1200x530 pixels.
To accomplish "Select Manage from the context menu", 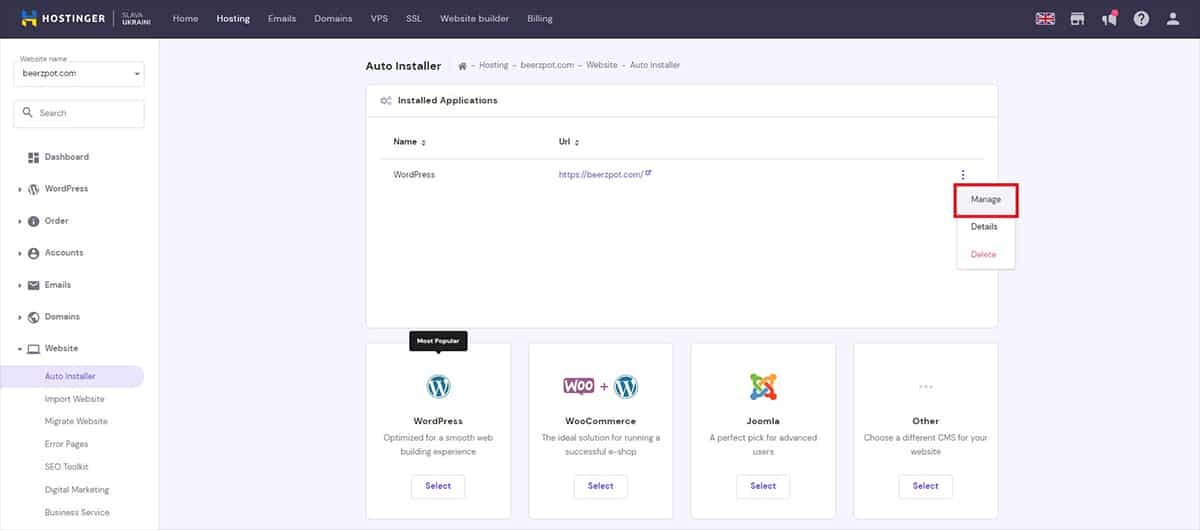I will tap(985, 200).
